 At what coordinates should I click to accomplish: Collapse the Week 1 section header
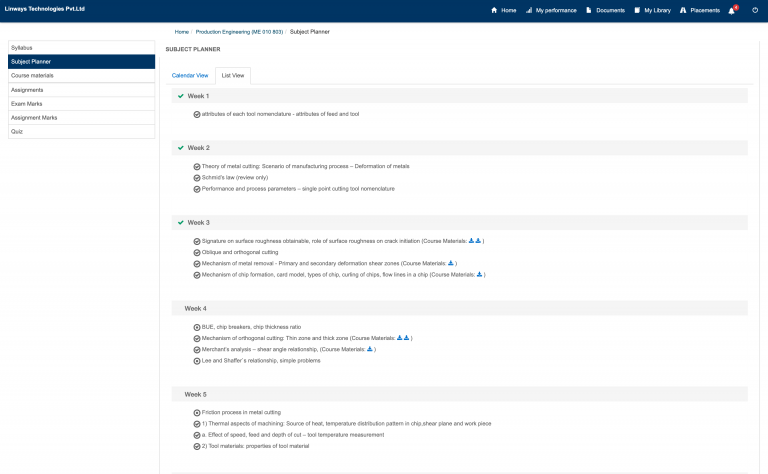point(459,96)
